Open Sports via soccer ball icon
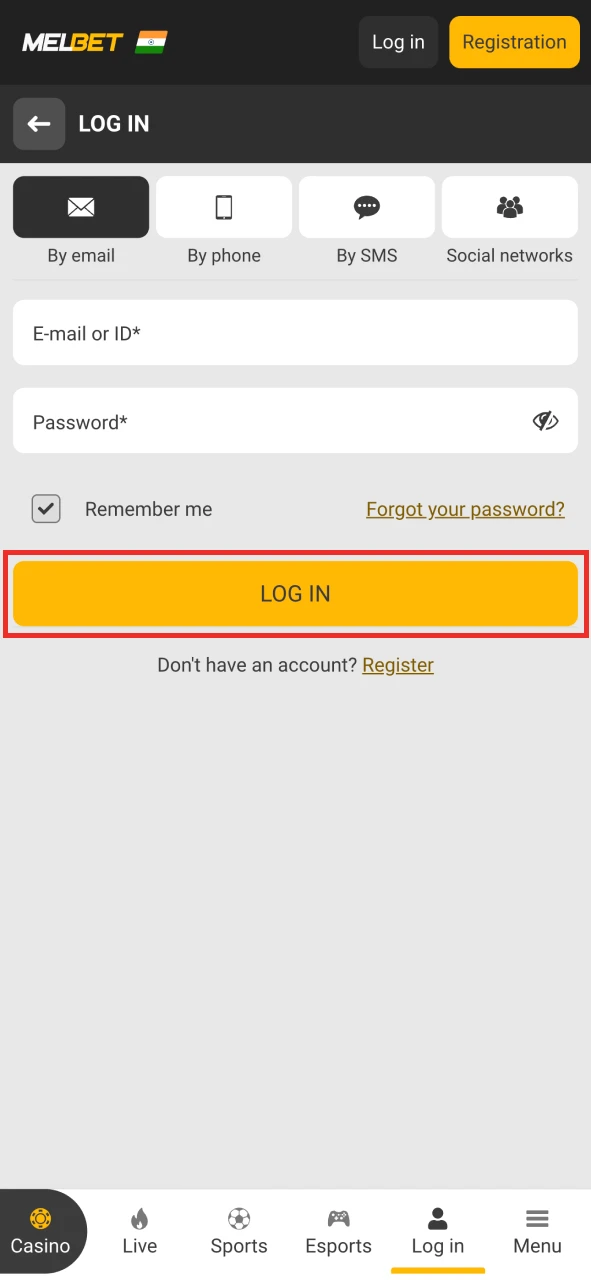 click(239, 1218)
